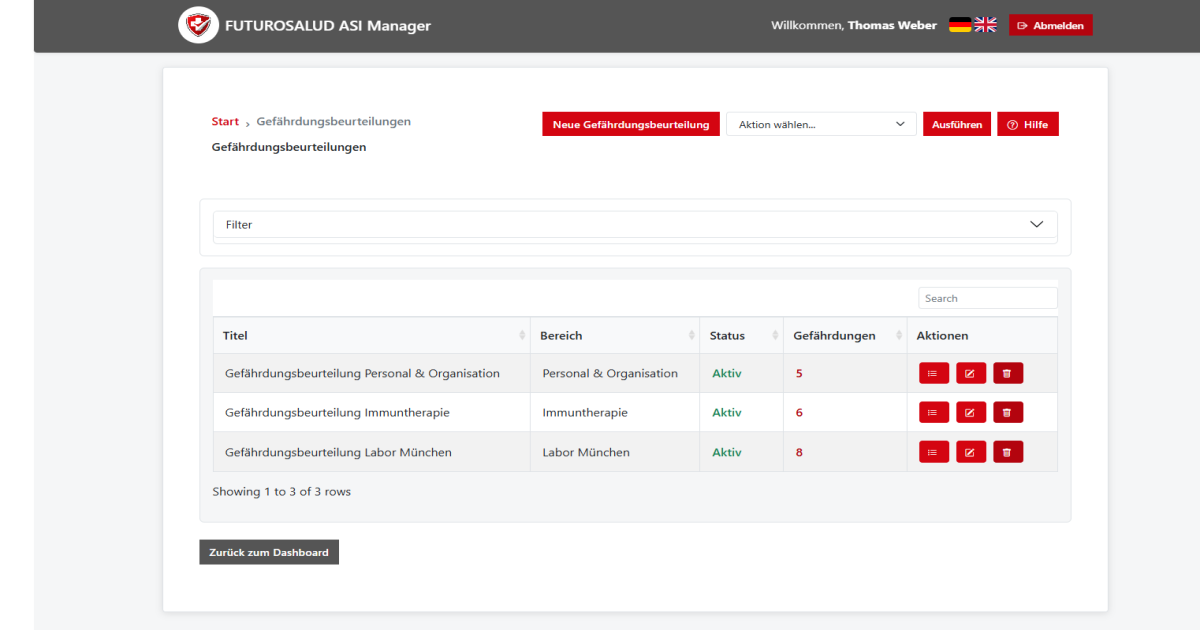Sort the table by the Titel column arrows
Viewport: 1200px width, 630px height.
(x=521, y=335)
